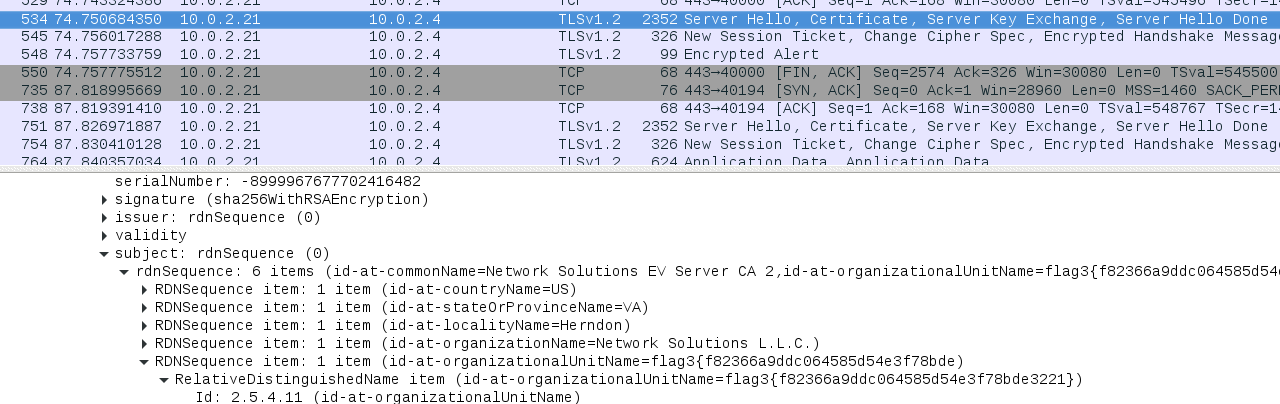Expand the id-at-countryName=US item
1280x404 pixels.
pos(145,290)
